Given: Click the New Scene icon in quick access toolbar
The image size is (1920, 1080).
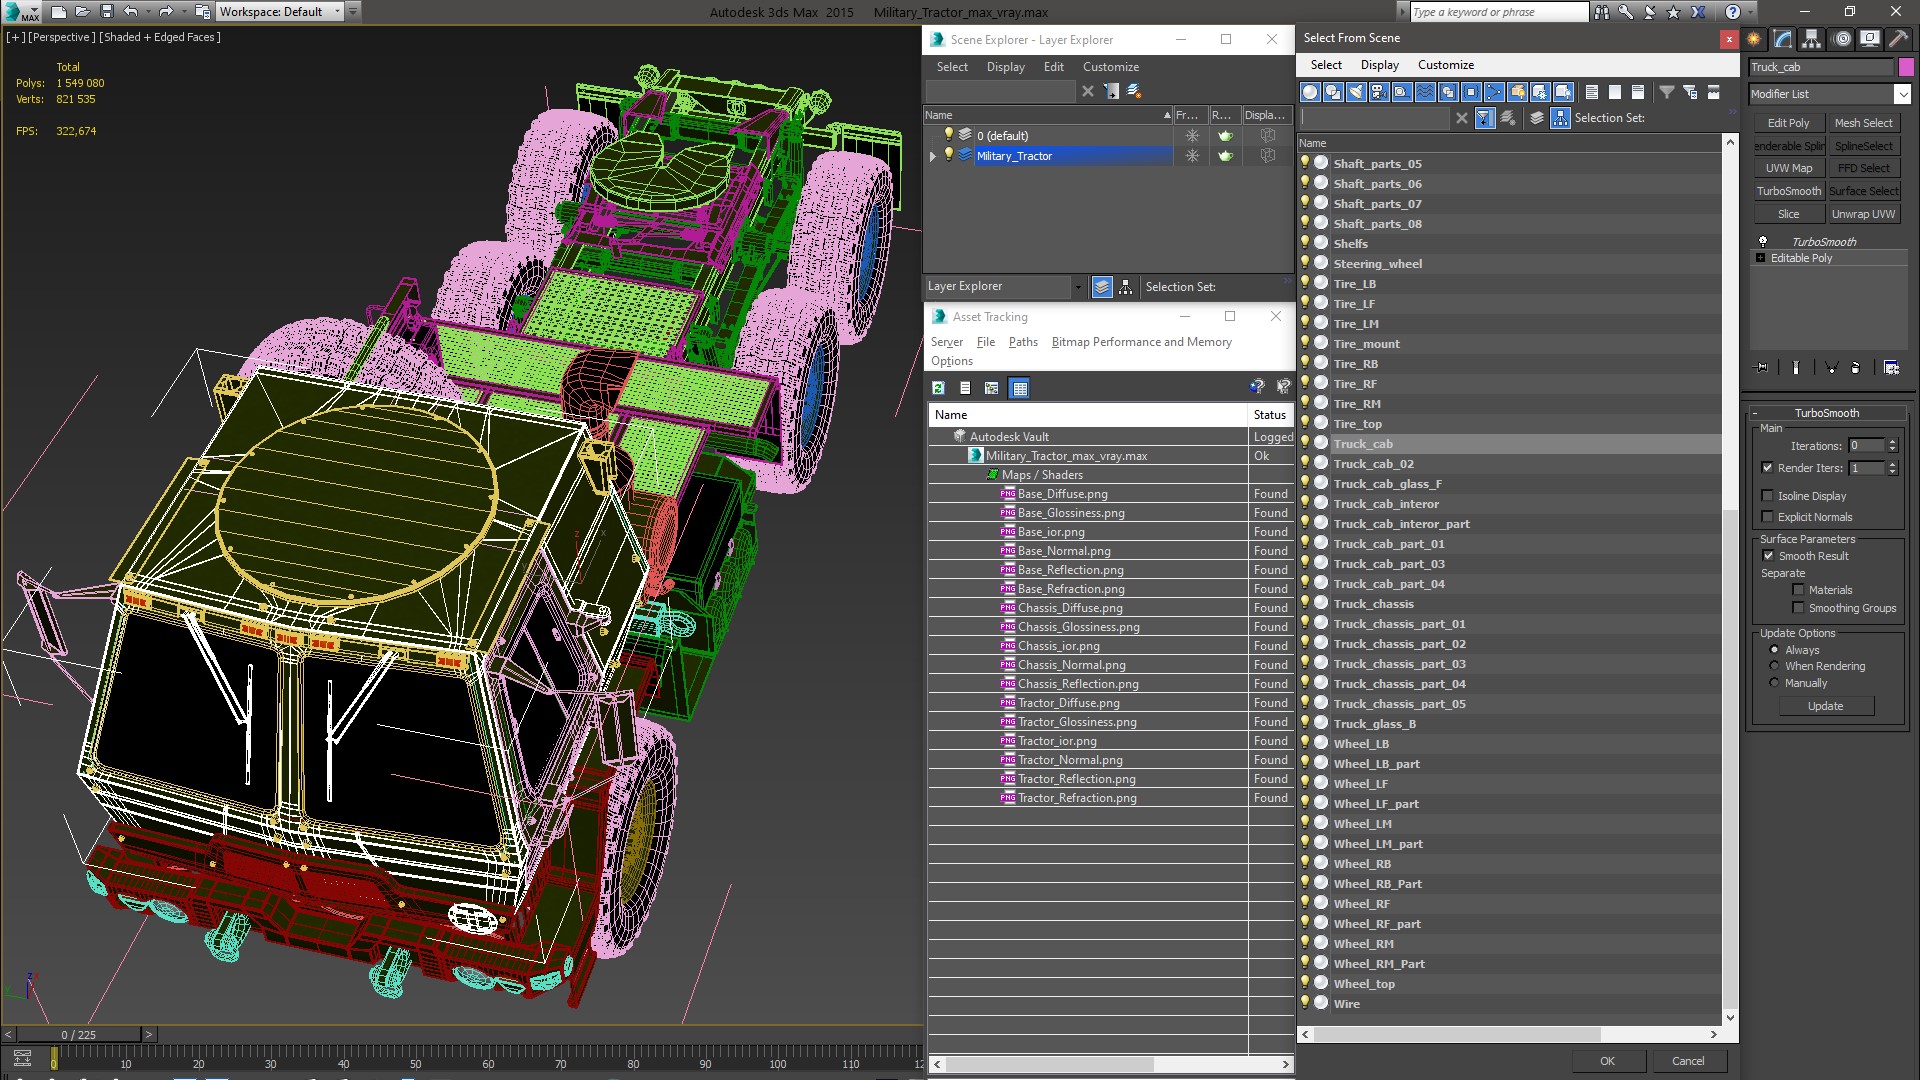Looking at the screenshot, I should point(58,12).
